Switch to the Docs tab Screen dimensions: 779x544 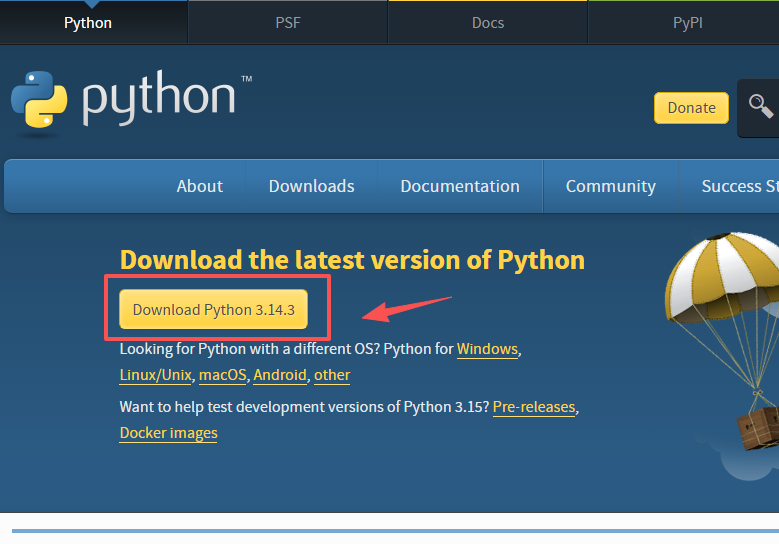pos(488,23)
